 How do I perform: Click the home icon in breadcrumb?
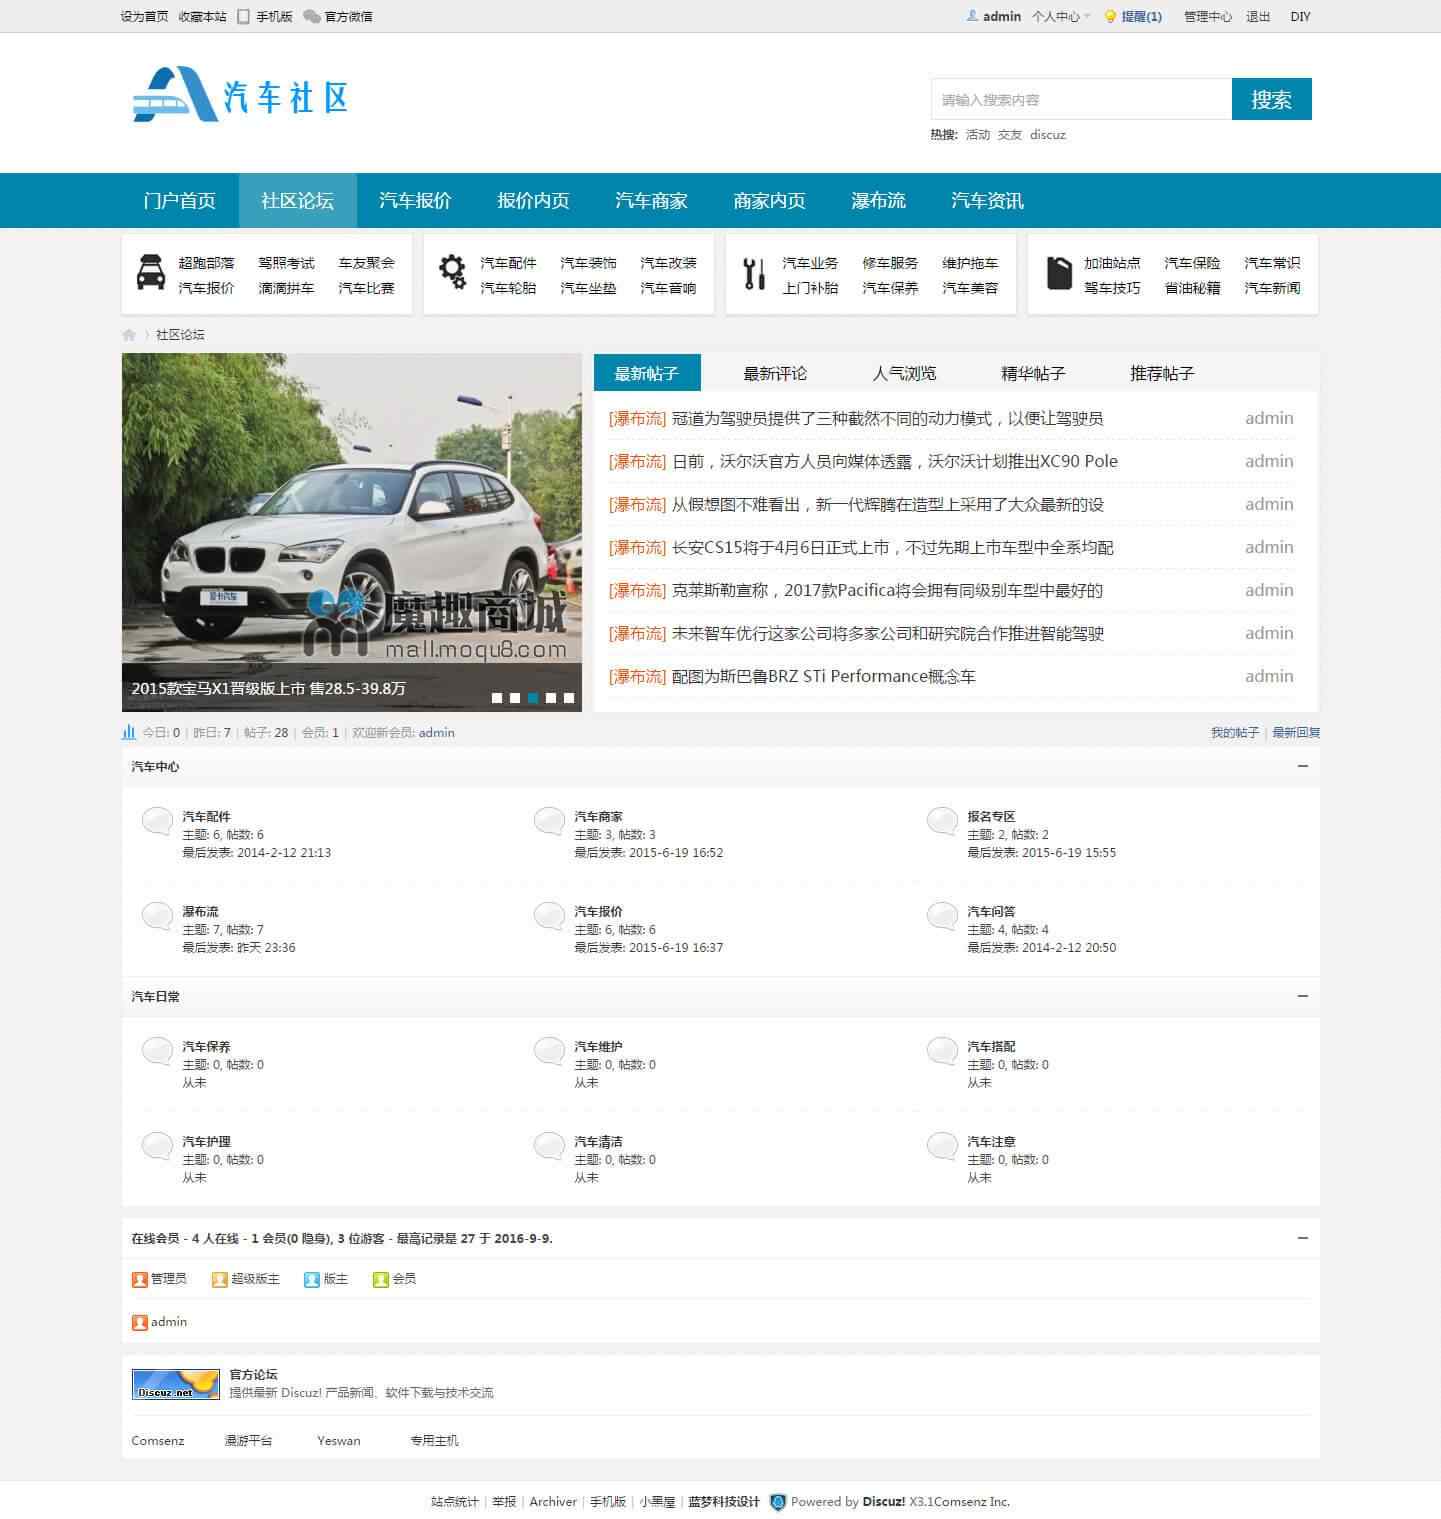[129, 335]
